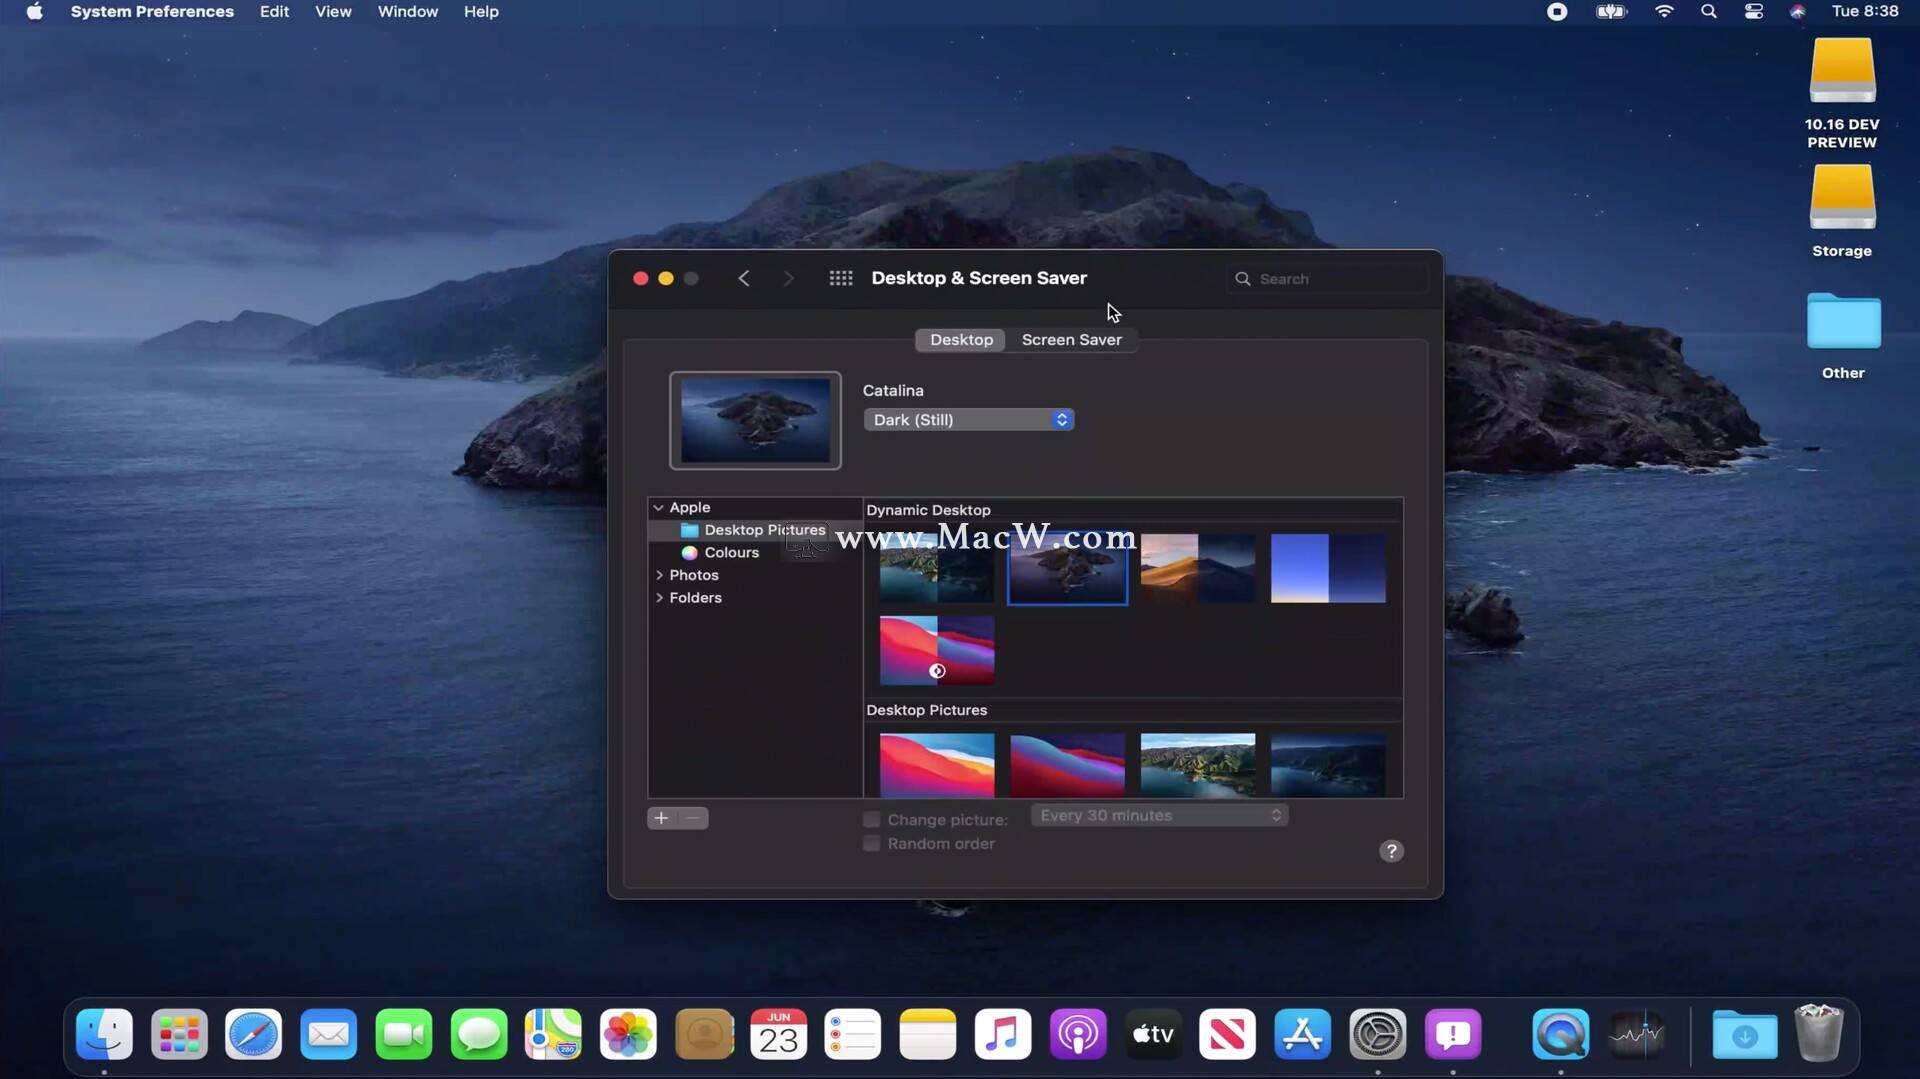Select the Big Sur coastline dynamic wallpaper
This screenshot has width=1920, height=1079.
tap(937, 568)
